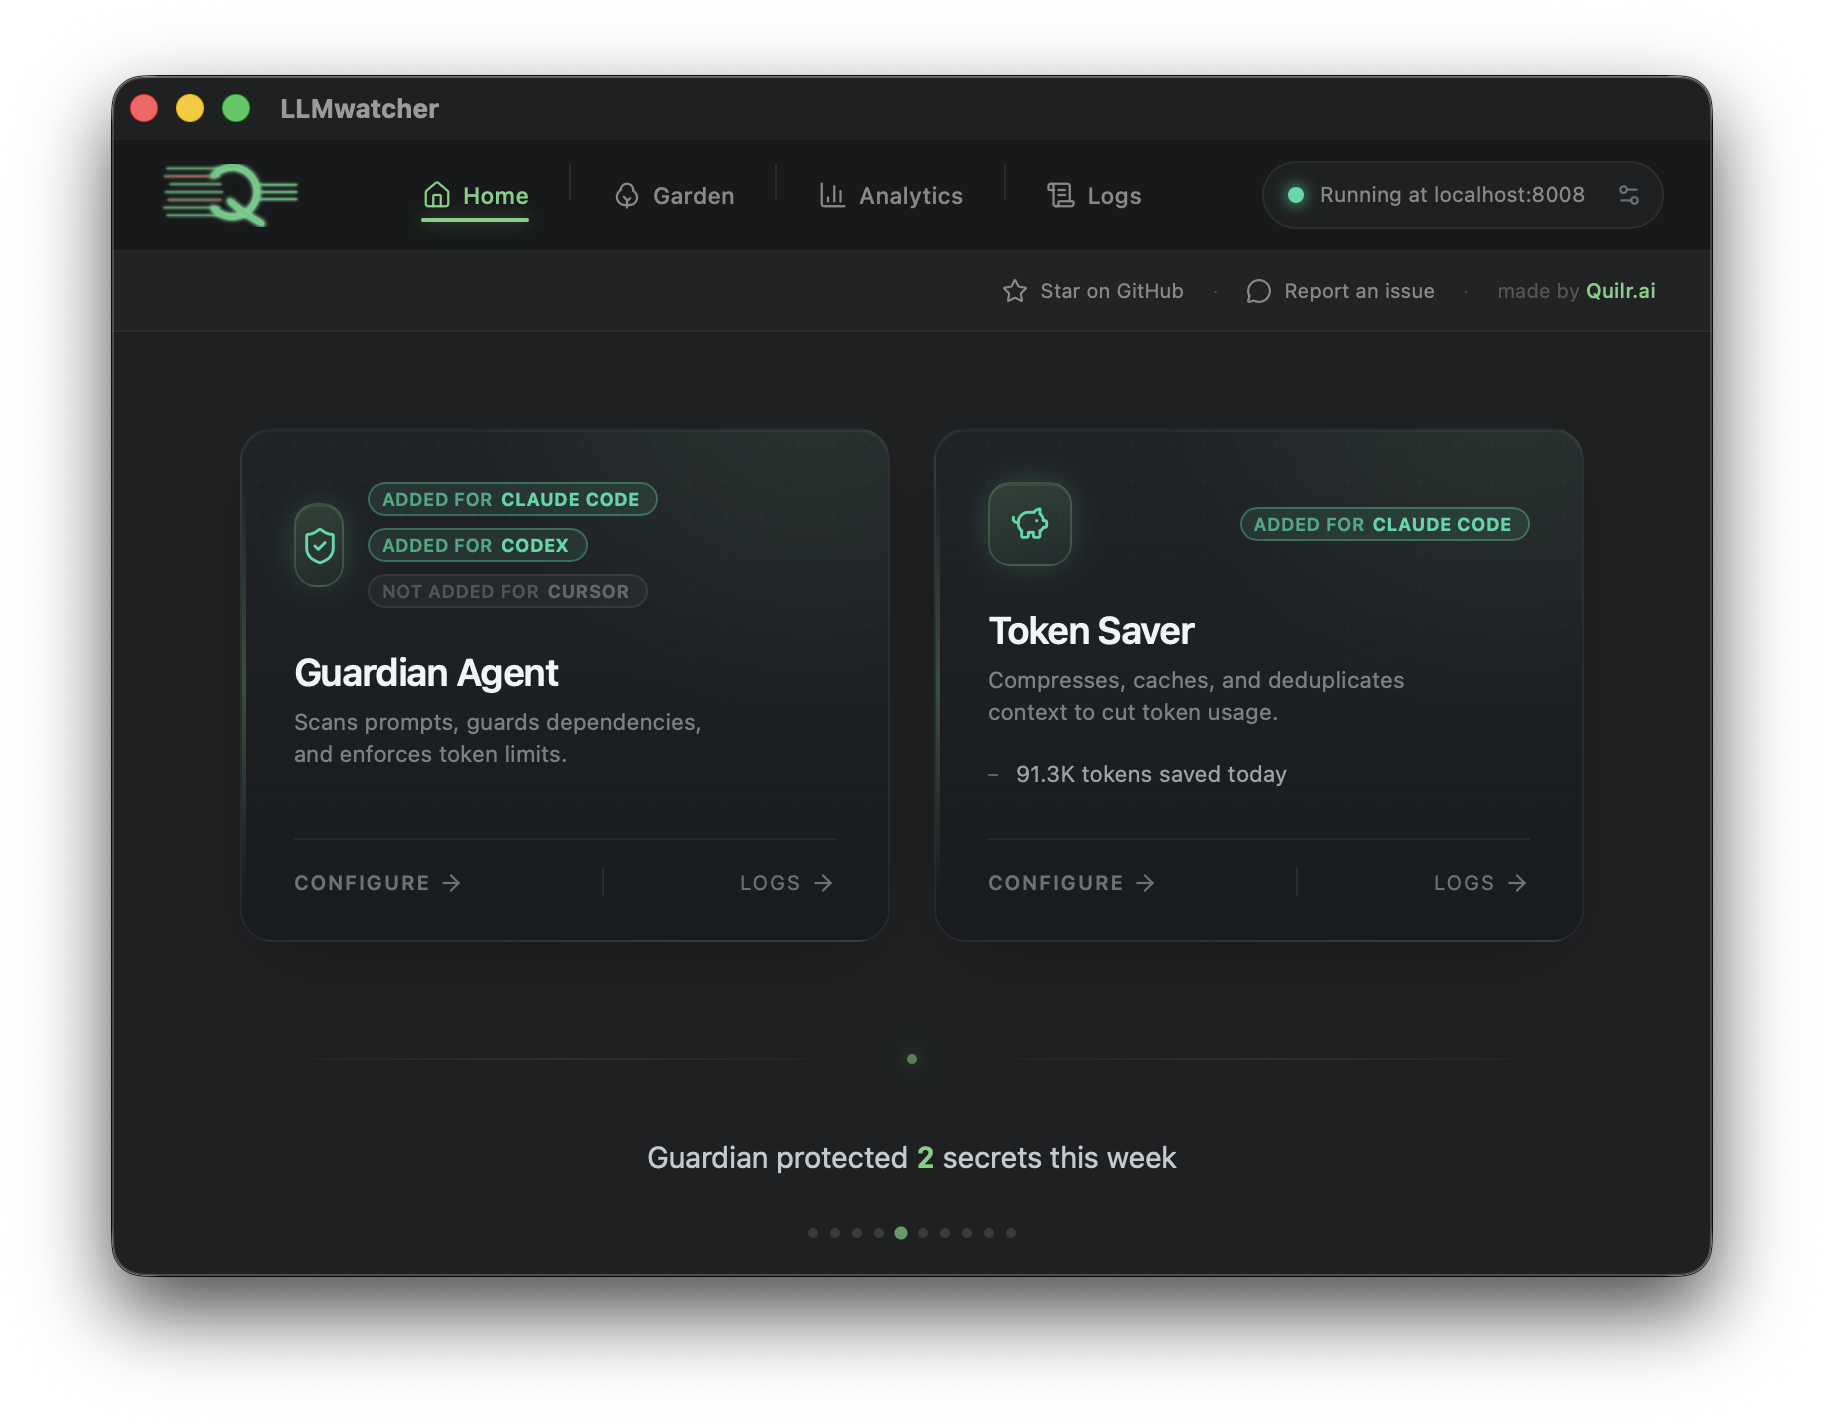The width and height of the screenshot is (1824, 1424).
Task: Click the Logs scroll icon
Action: (x=1059, y=195)
